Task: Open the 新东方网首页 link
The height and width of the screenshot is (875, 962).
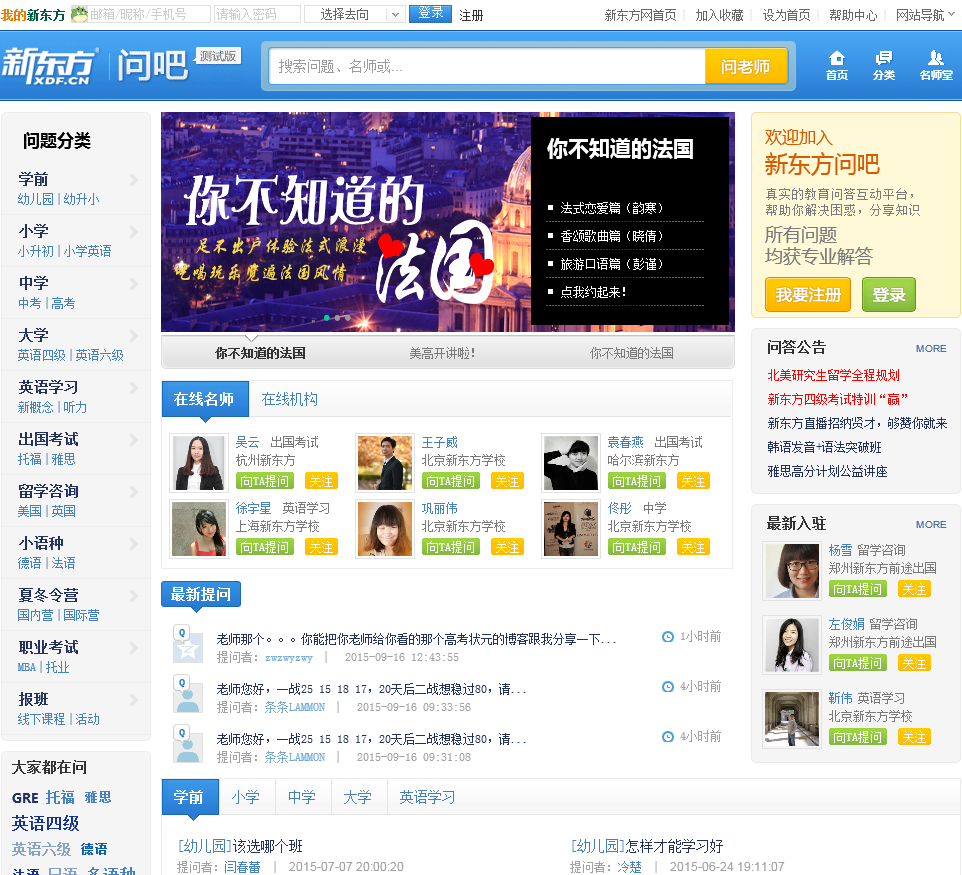Action: coord(640,15)
